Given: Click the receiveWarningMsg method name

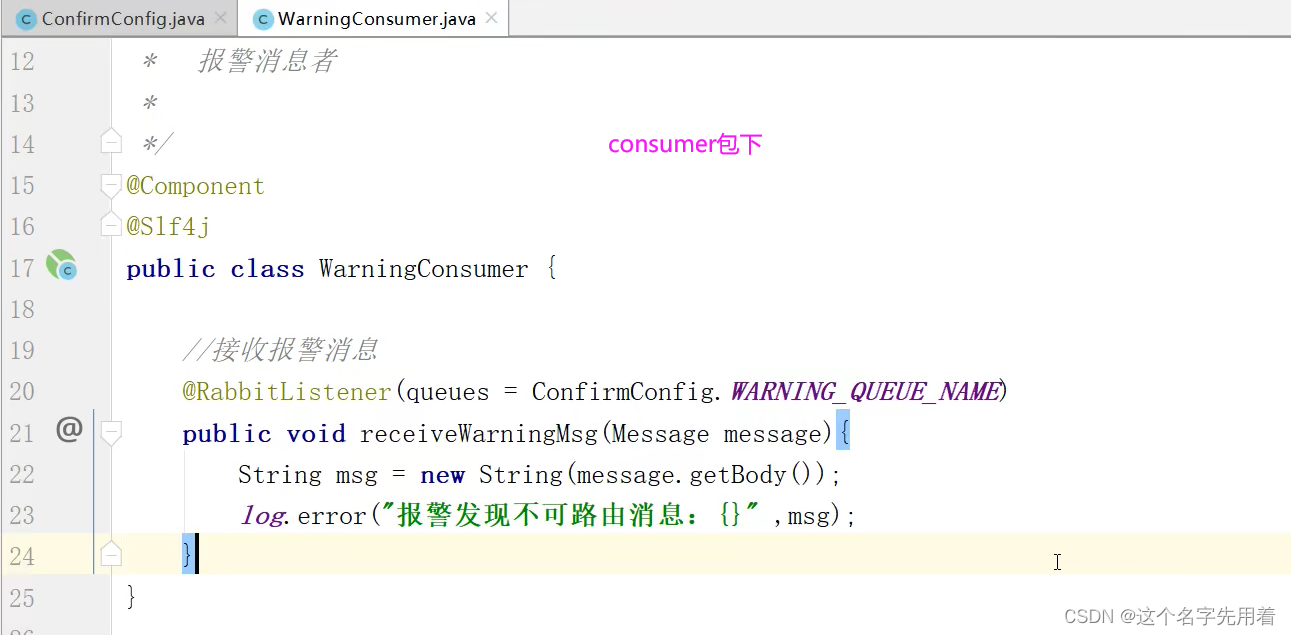Looking at the screenshot, I should tap(479, 434).
